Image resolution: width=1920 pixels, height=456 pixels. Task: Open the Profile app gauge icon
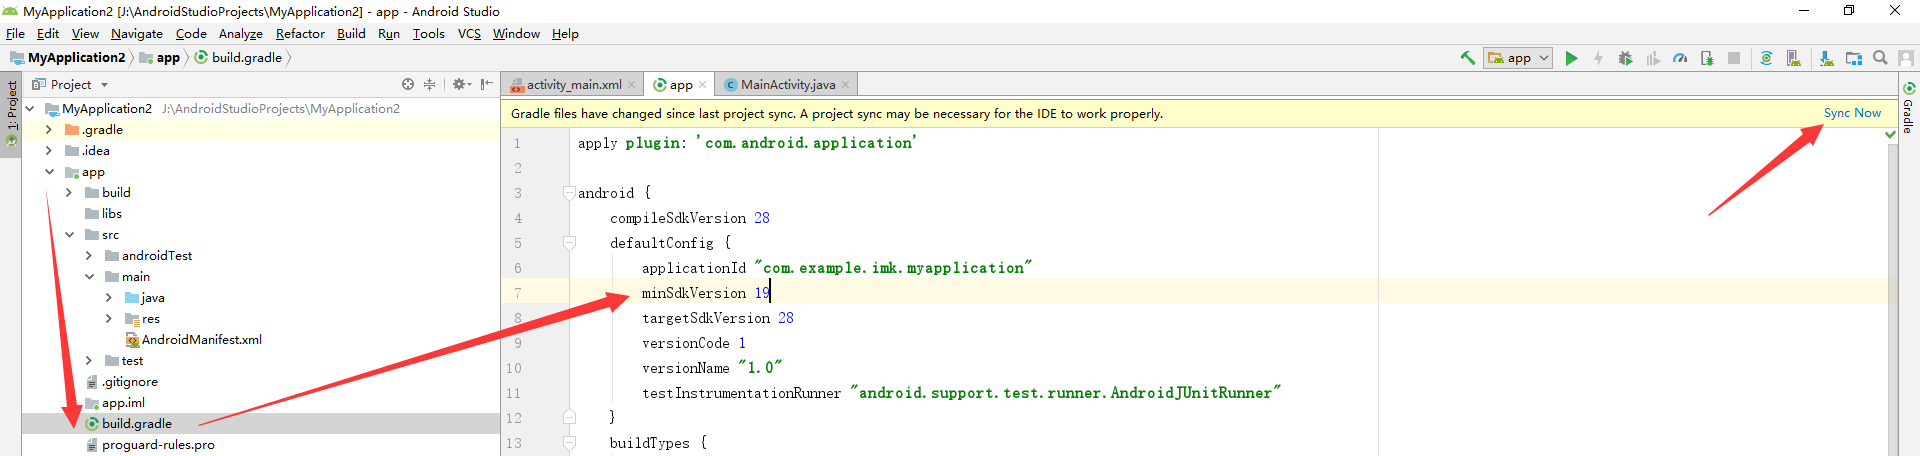click(1680, 58)
